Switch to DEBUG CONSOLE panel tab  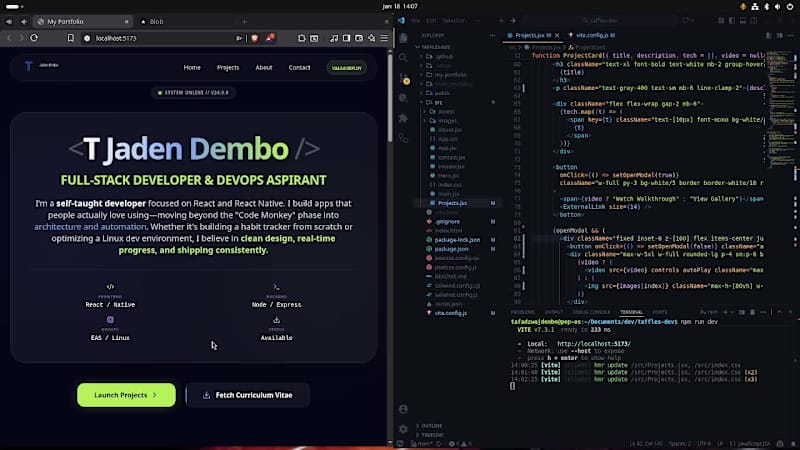point(591,312)
